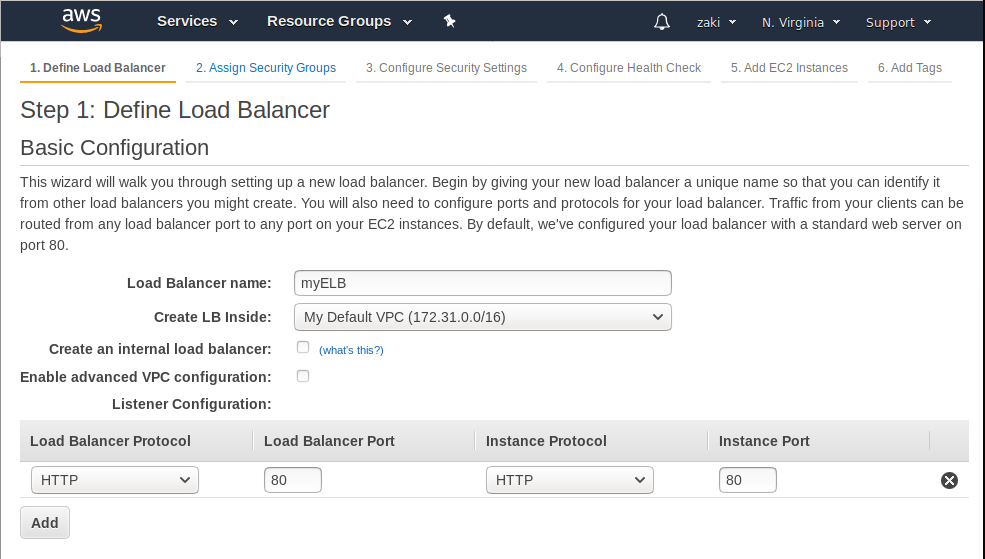Click the AWS logo home icon

click(82, 21)
